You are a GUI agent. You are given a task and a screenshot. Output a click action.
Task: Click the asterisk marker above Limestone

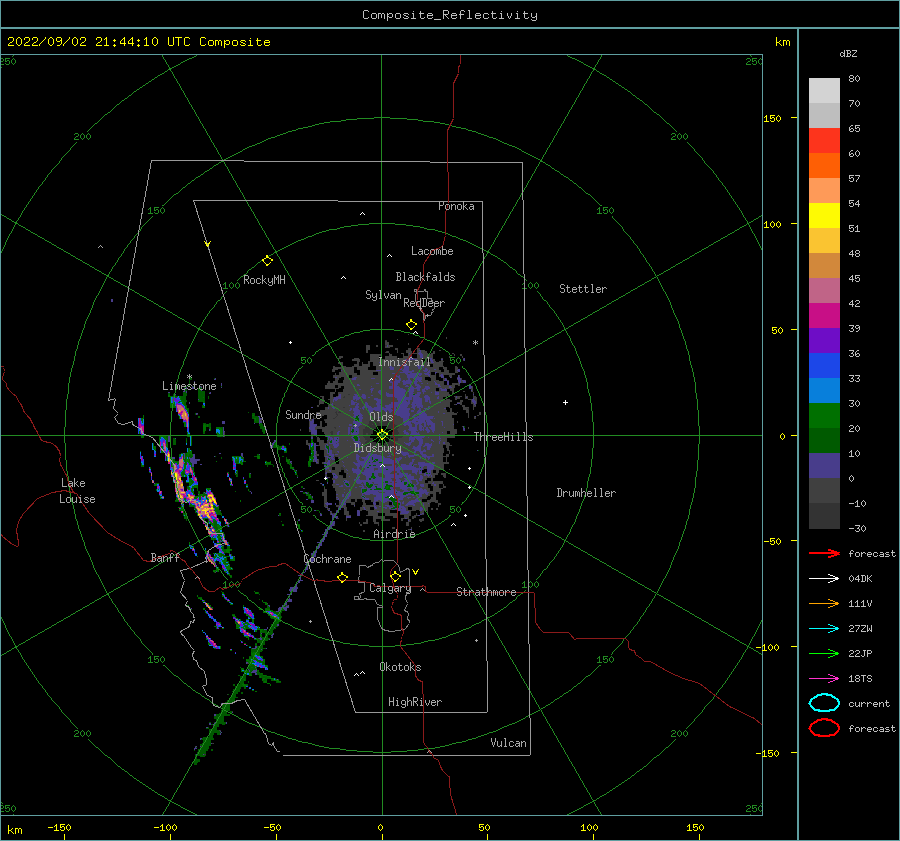tap(189, 377)
